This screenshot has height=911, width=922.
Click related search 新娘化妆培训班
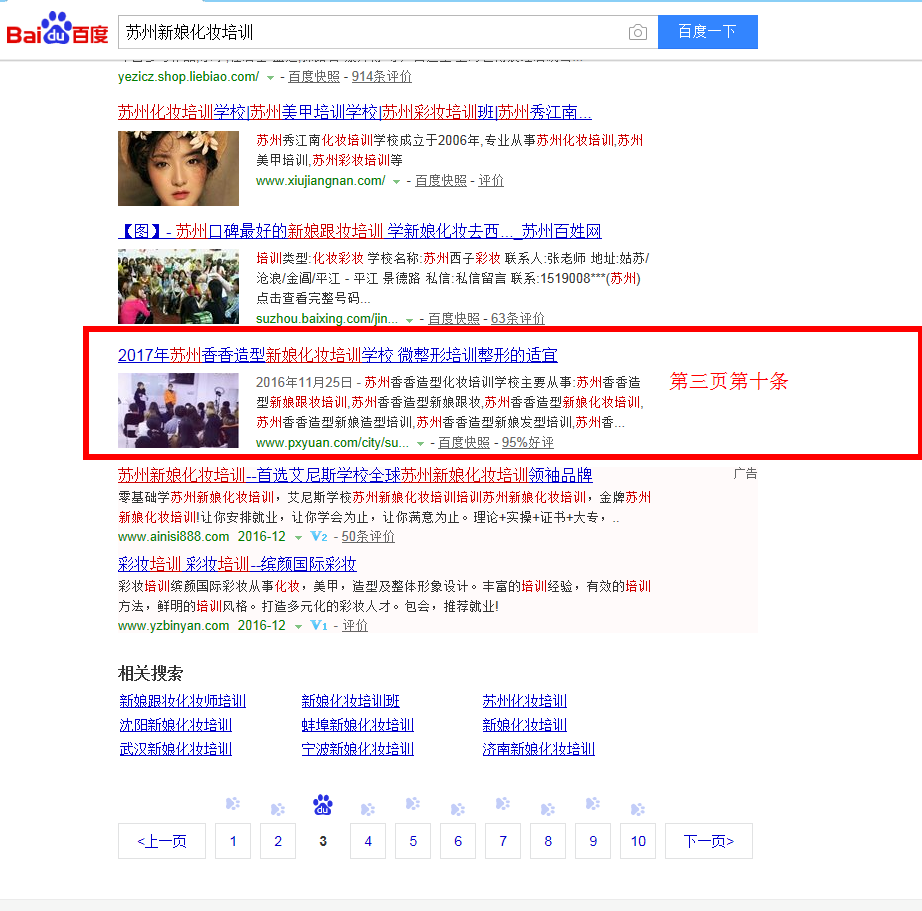pyautogui.click(x=350, y=700)
